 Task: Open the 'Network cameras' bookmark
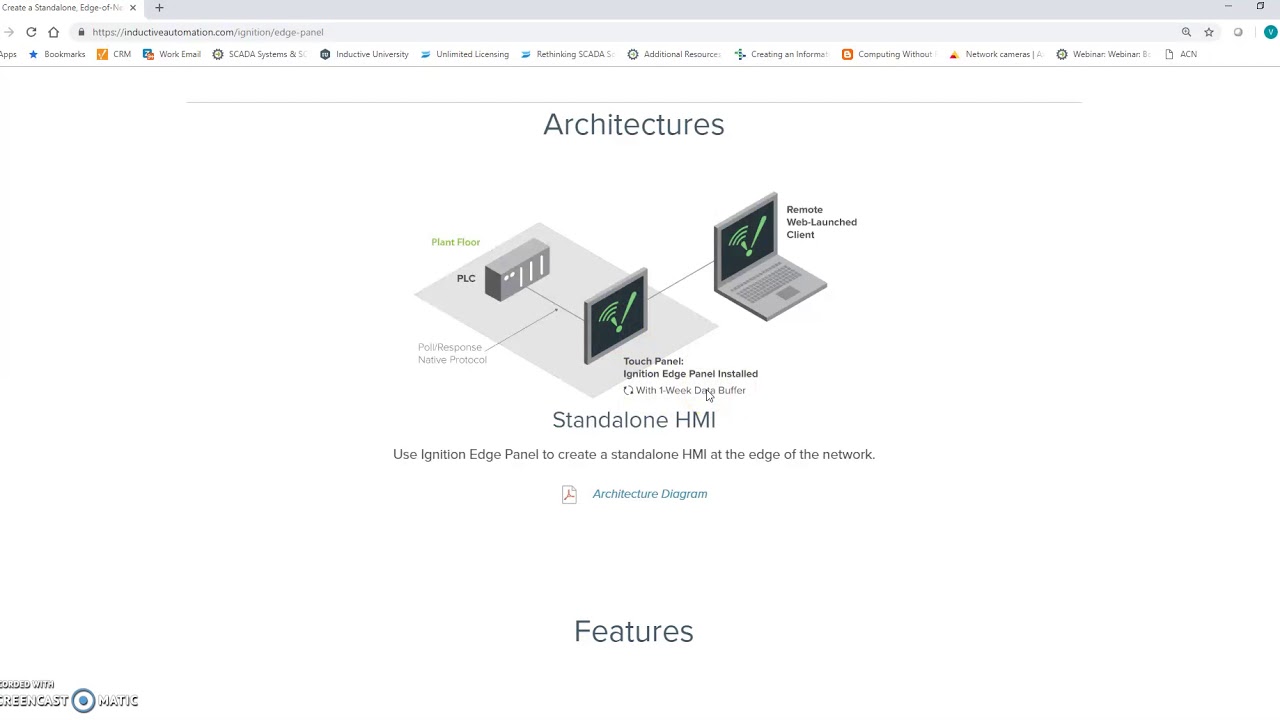[995, 54]
